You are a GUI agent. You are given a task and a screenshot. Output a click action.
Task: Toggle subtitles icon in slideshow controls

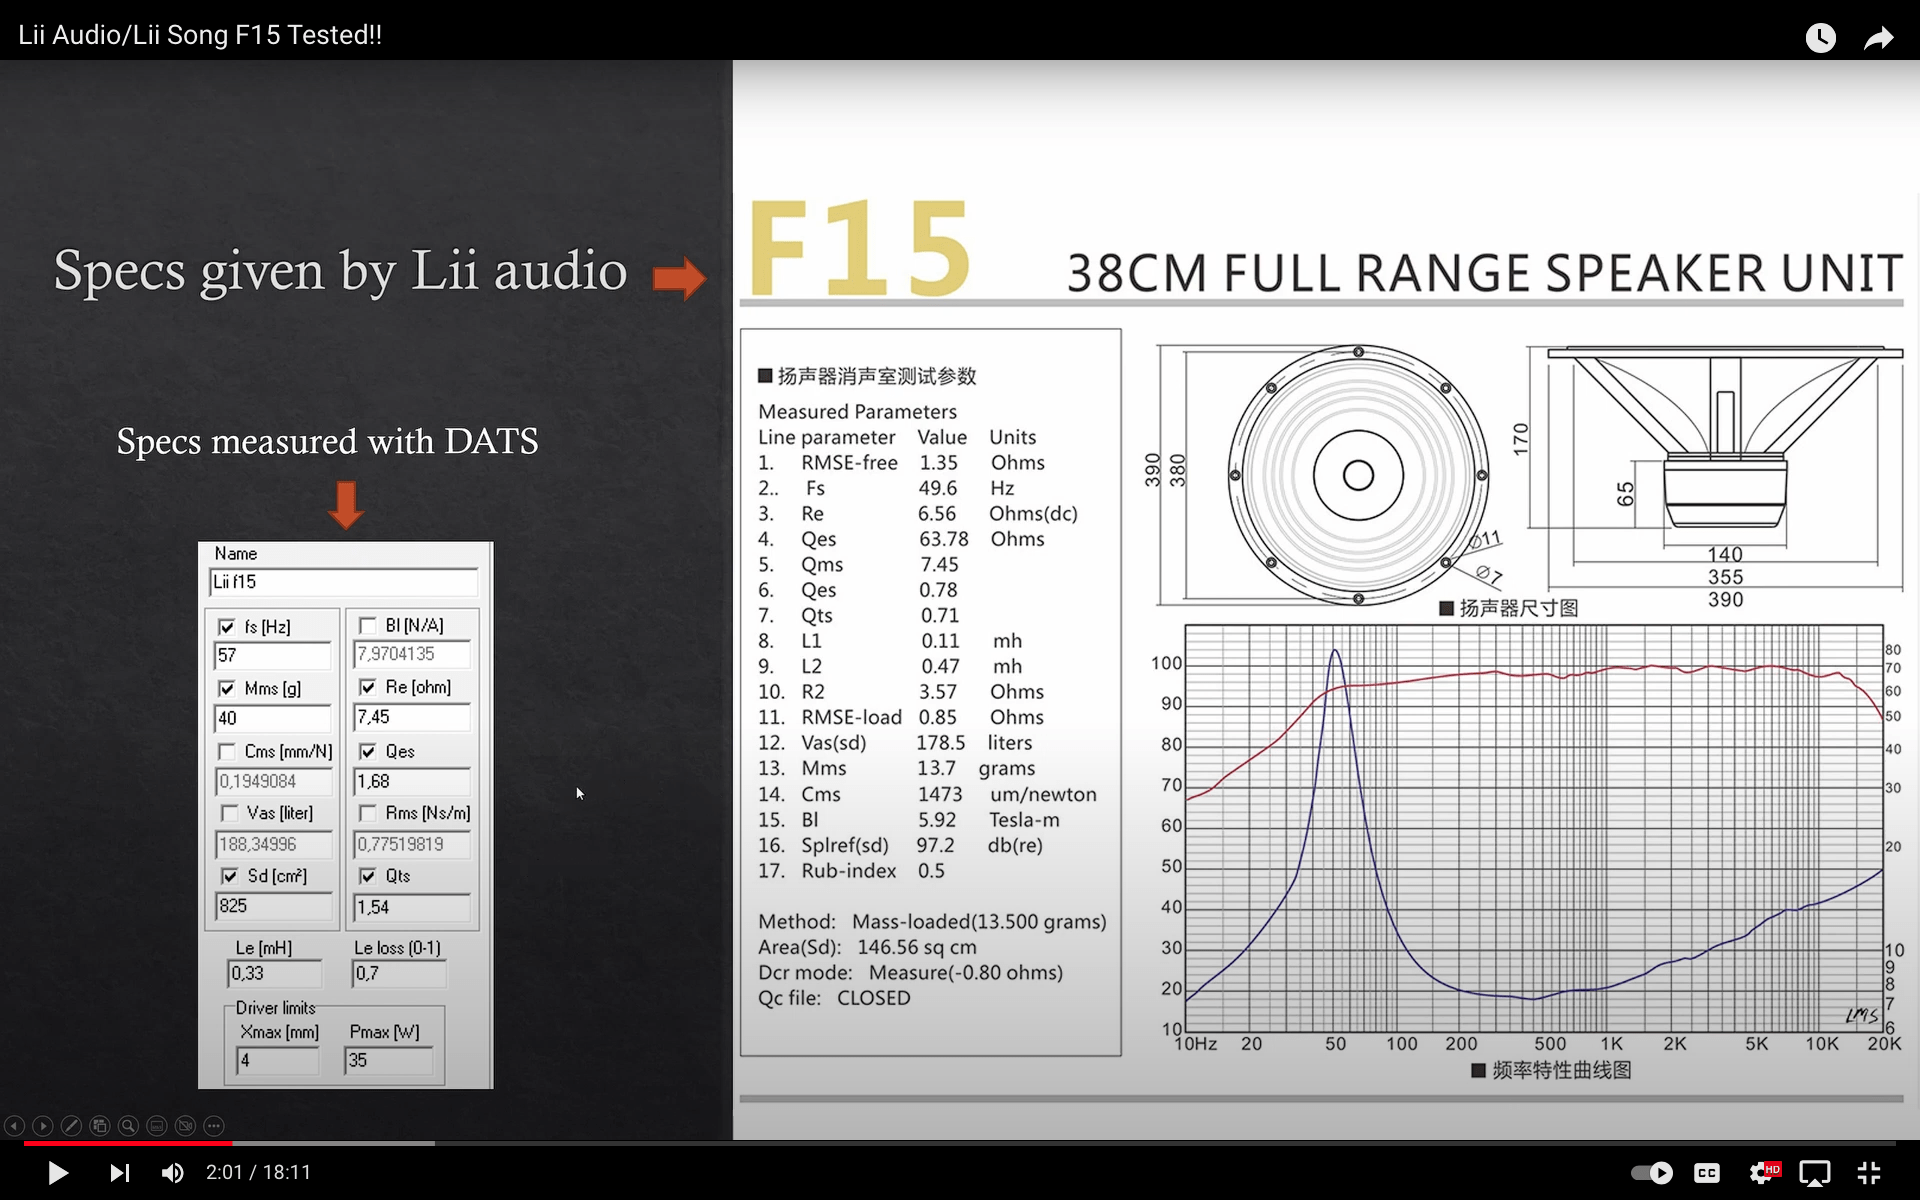coord(157,1126)
